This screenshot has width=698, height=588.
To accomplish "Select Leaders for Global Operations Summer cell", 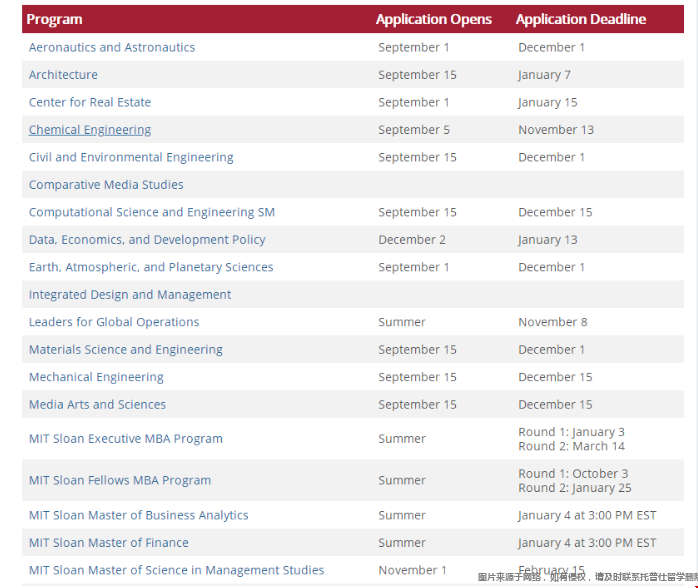I will tap(402, 322).
